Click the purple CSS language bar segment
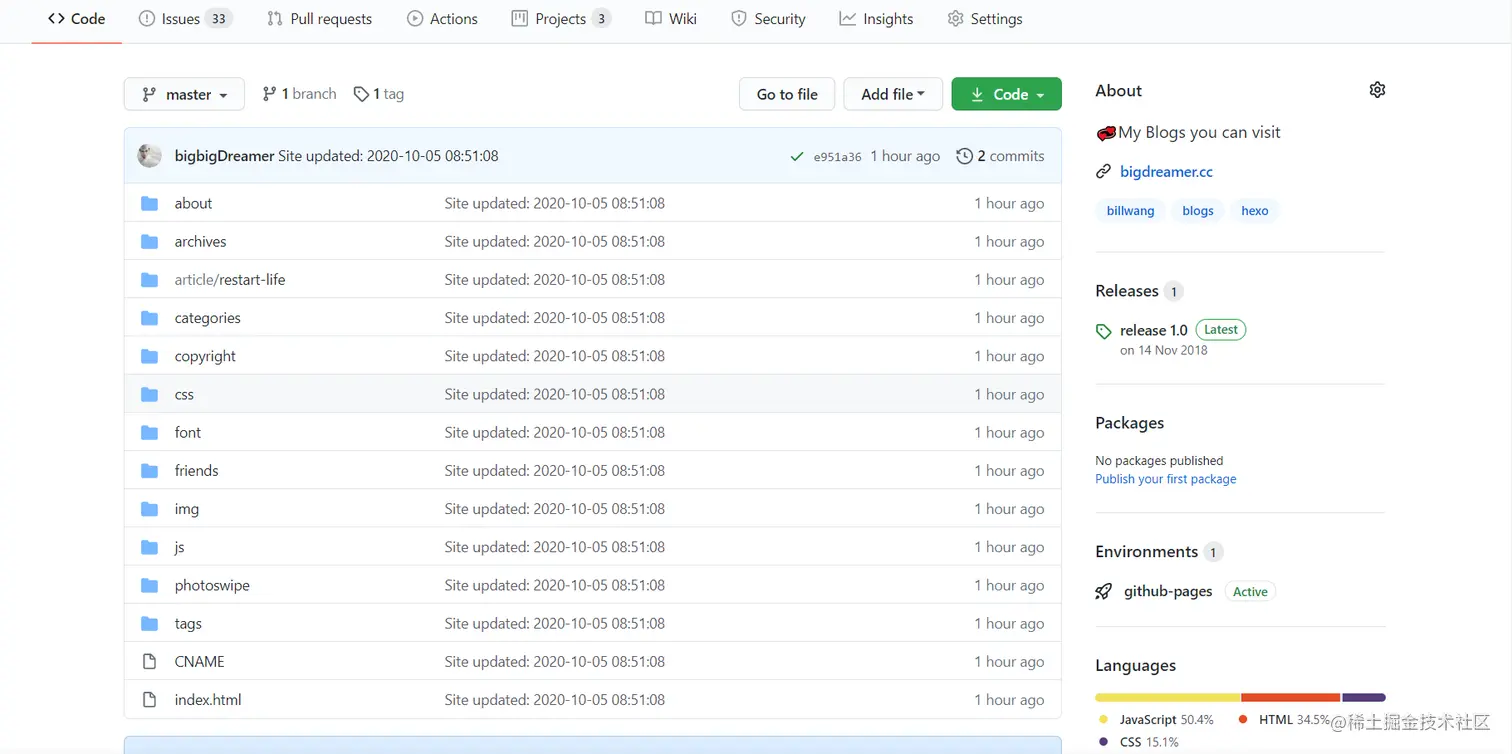The height and width of the screenshot is (754, 1512). pyautogui.click(x=1364, y=697)
